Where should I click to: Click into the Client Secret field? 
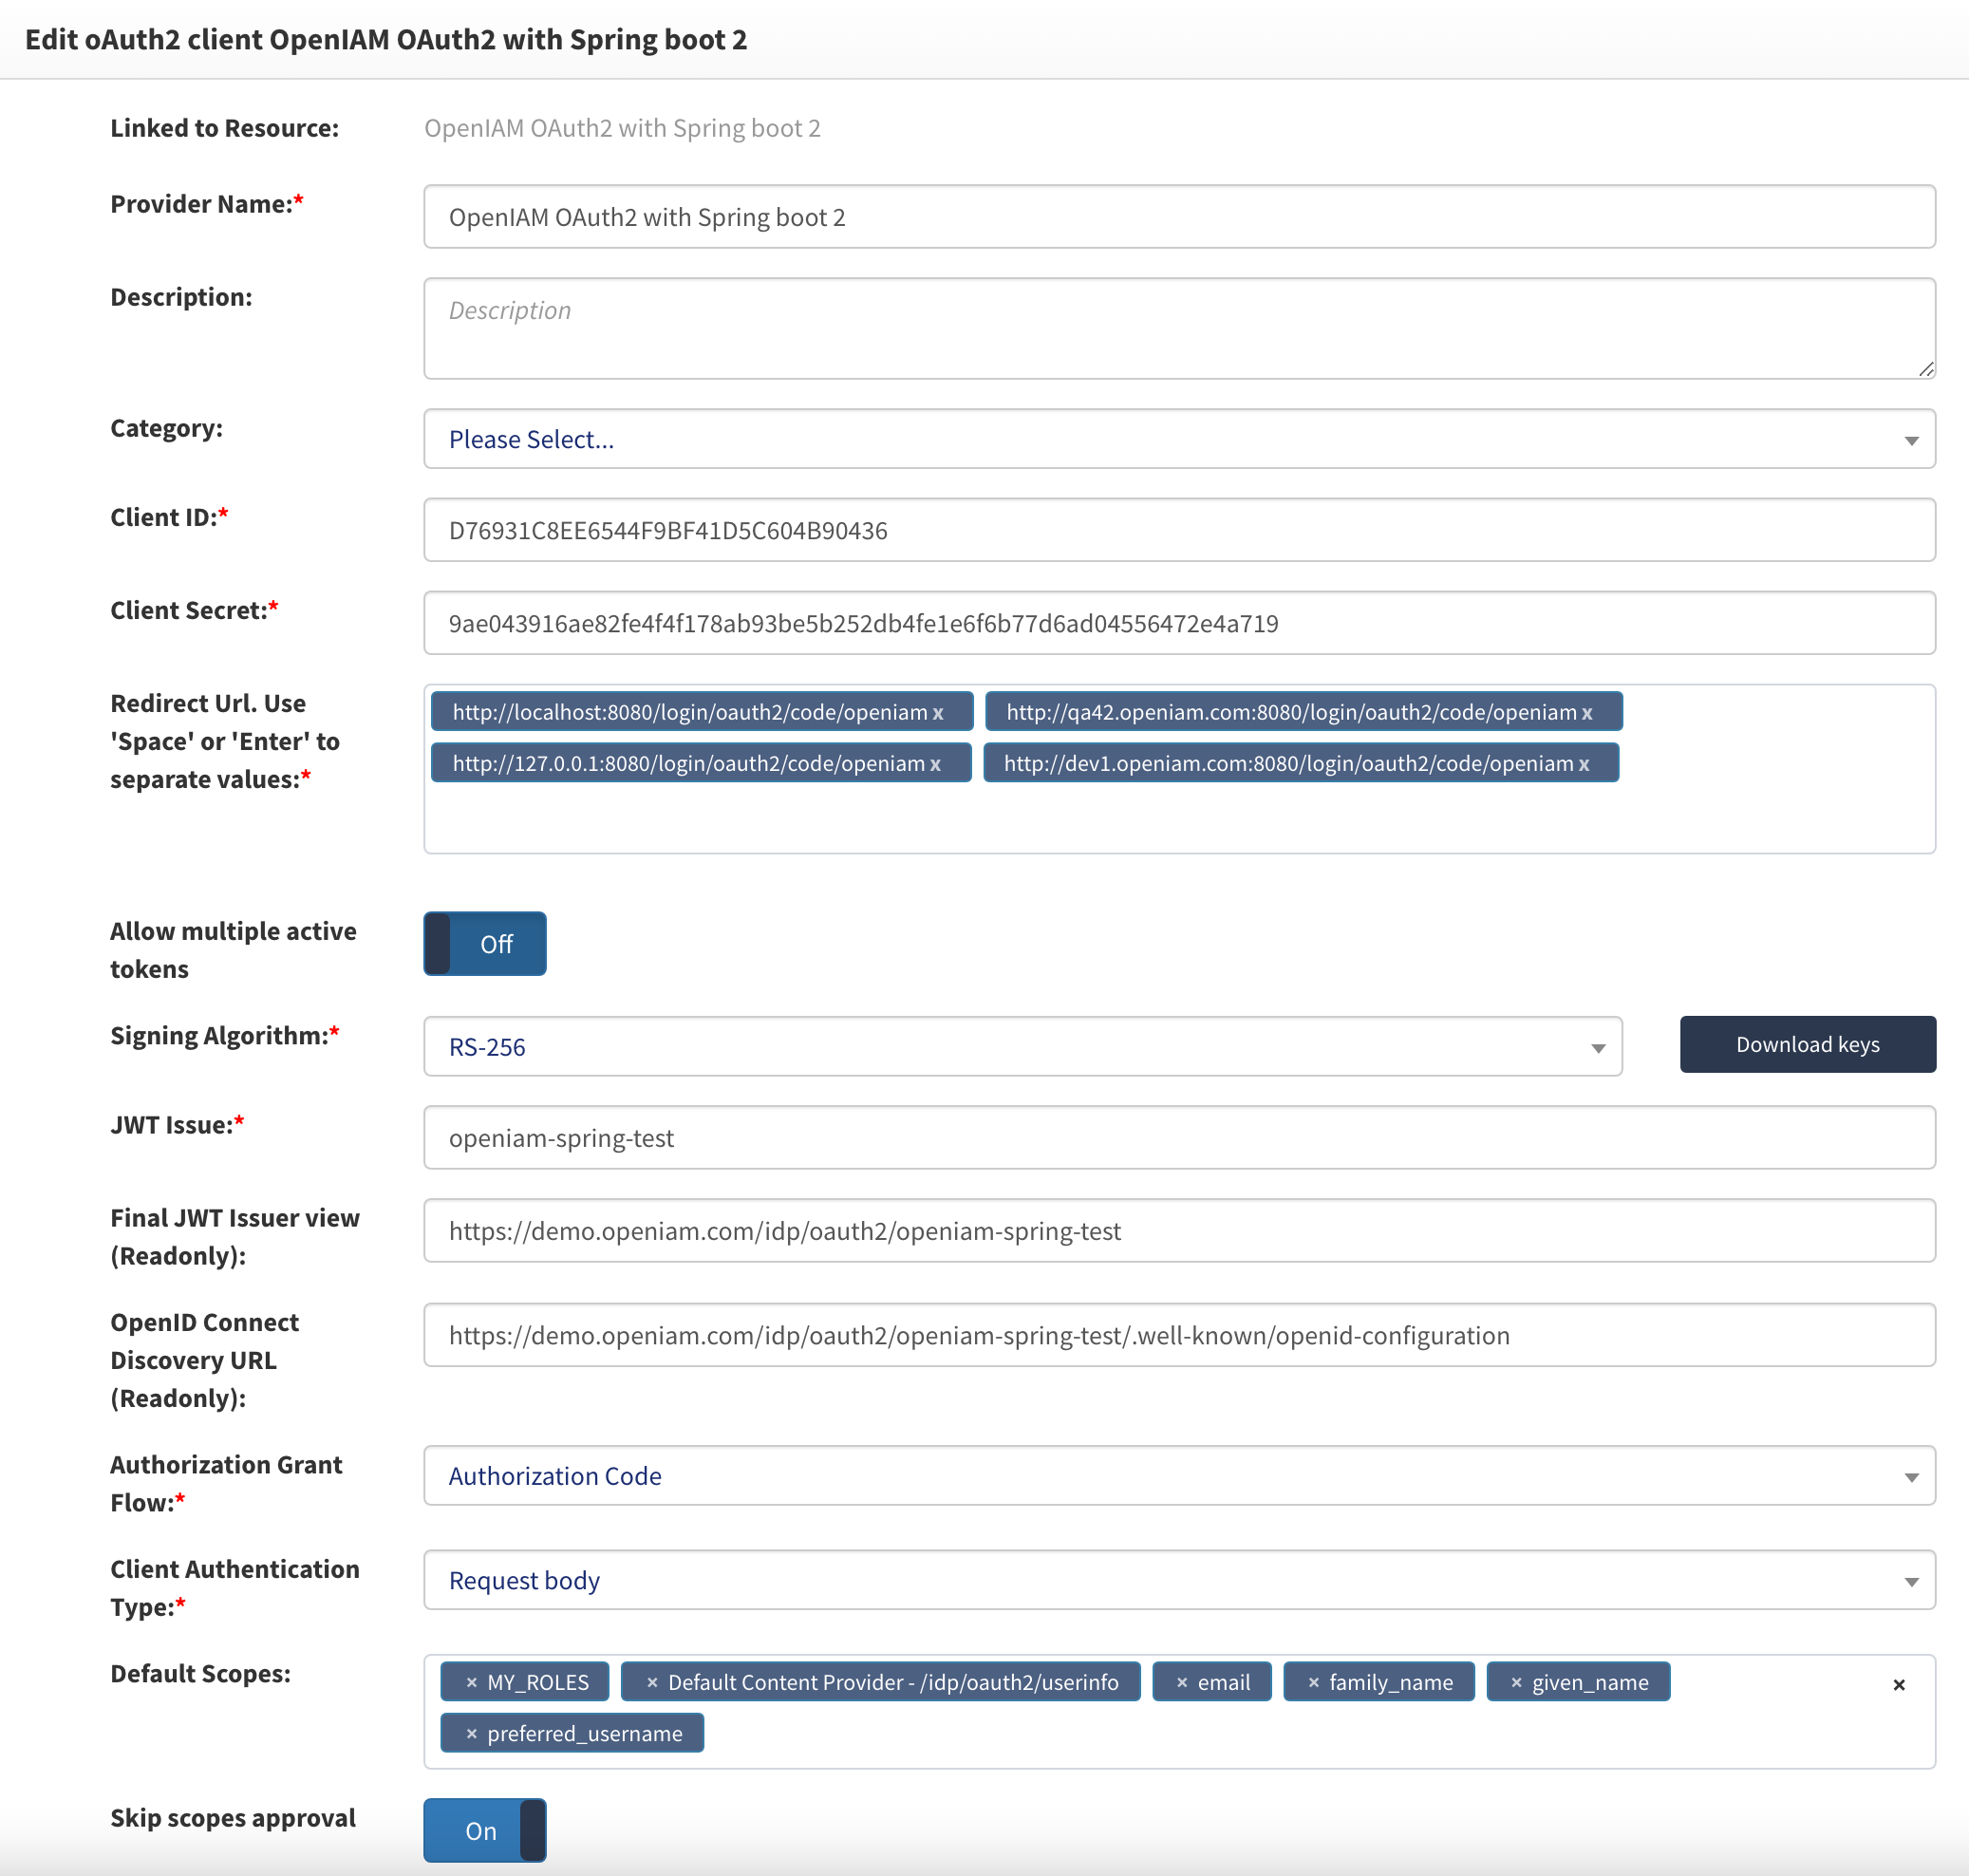tap(1179, 623)
